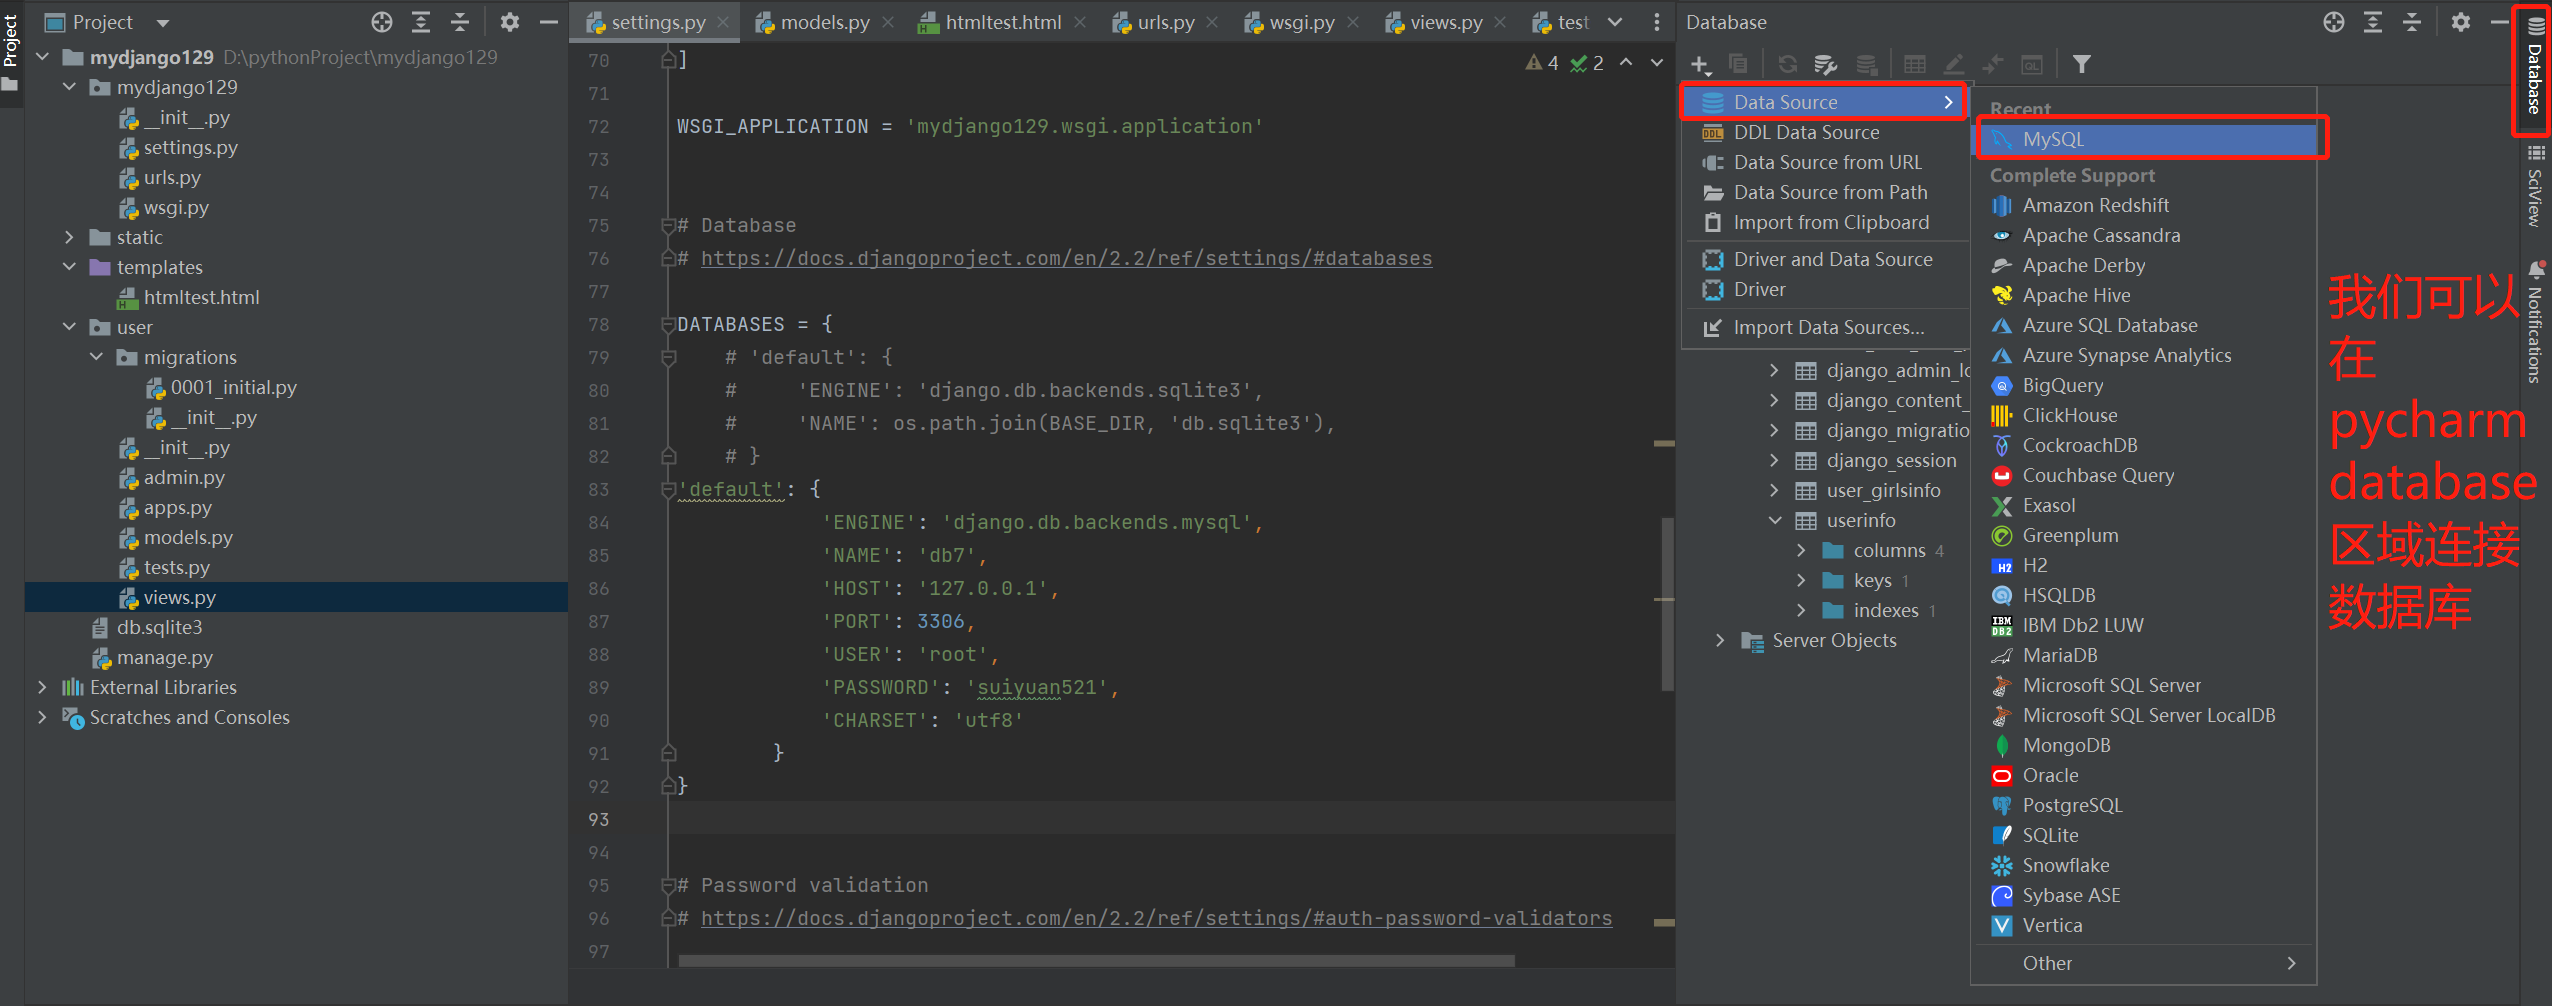
Task: Switch to the urls.py tab
Action: click(1165, 22)
